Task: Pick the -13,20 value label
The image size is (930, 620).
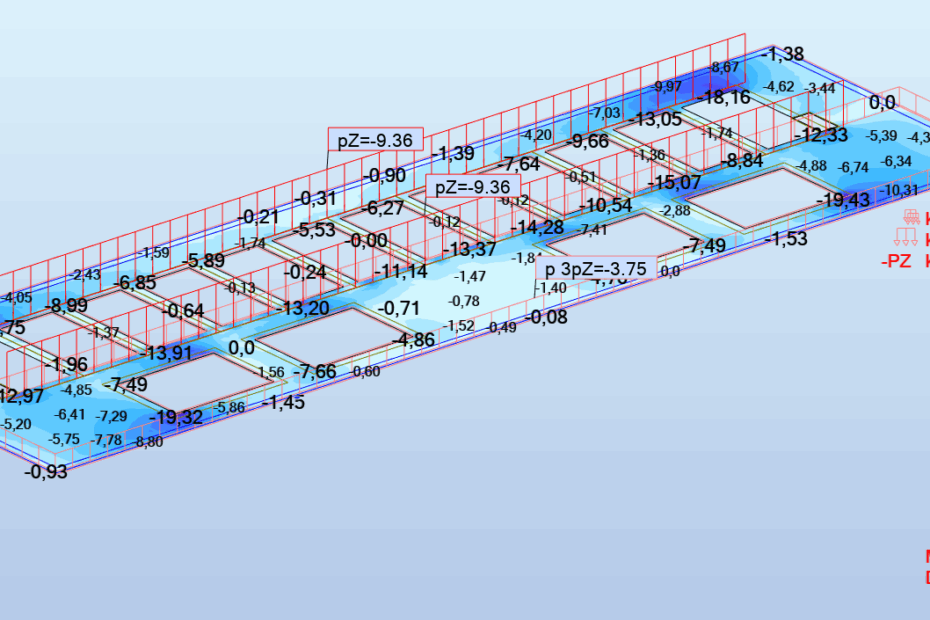Action: (x=302, y=307)
